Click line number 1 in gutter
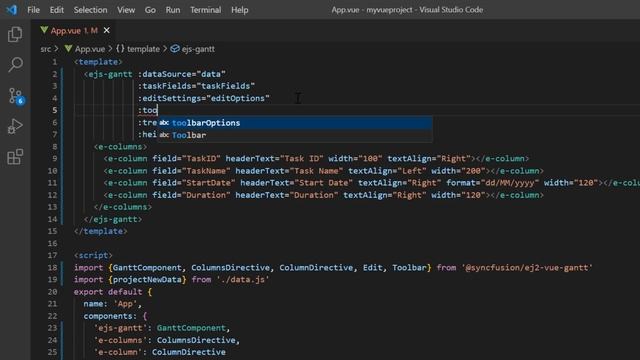This screenshot has height=360, width=640. [x=55, y=62]
